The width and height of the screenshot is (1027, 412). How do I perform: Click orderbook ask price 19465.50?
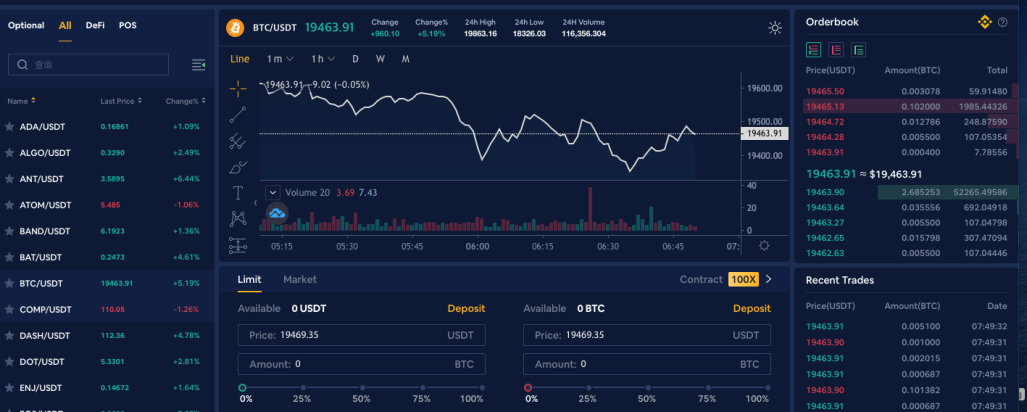point(825,92)
